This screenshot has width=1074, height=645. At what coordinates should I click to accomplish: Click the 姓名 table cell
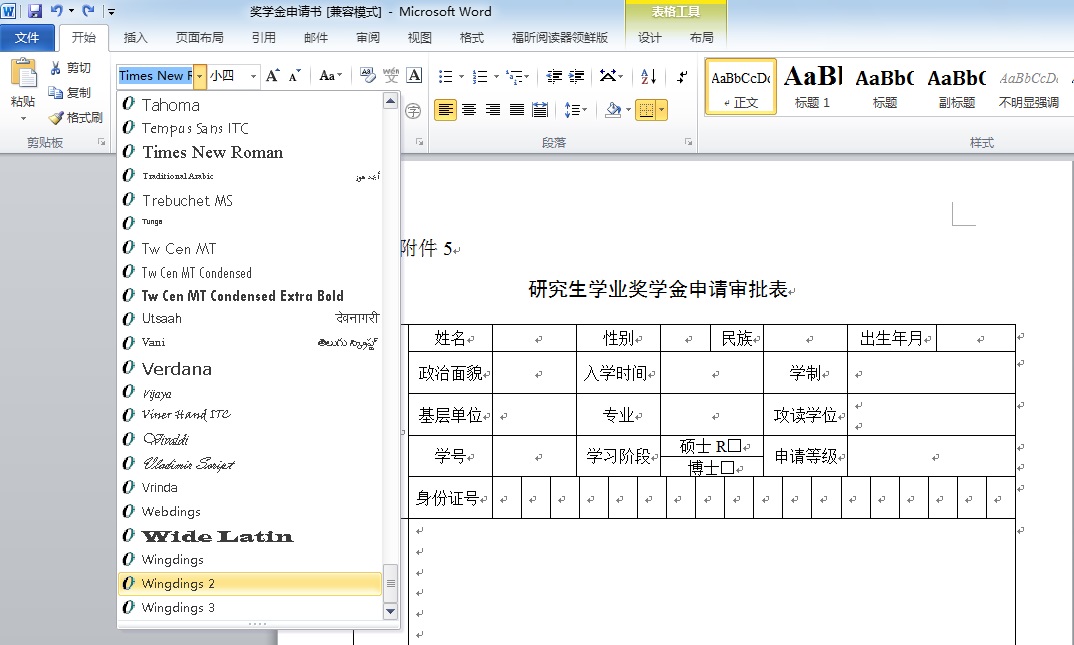[x=451, y=338]
